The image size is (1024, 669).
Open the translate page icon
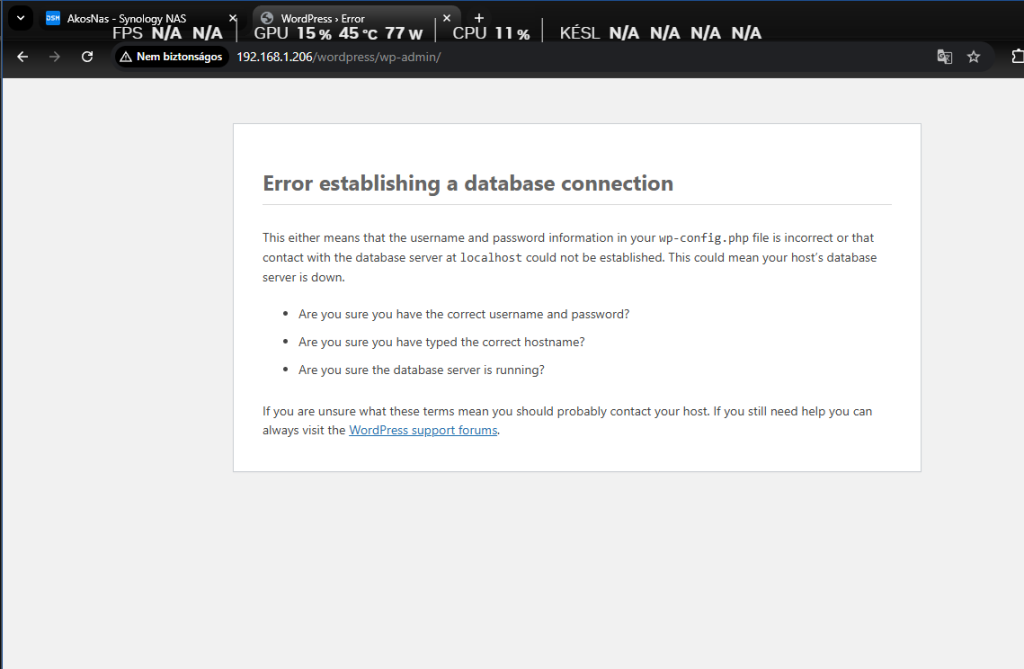[944, 57]
